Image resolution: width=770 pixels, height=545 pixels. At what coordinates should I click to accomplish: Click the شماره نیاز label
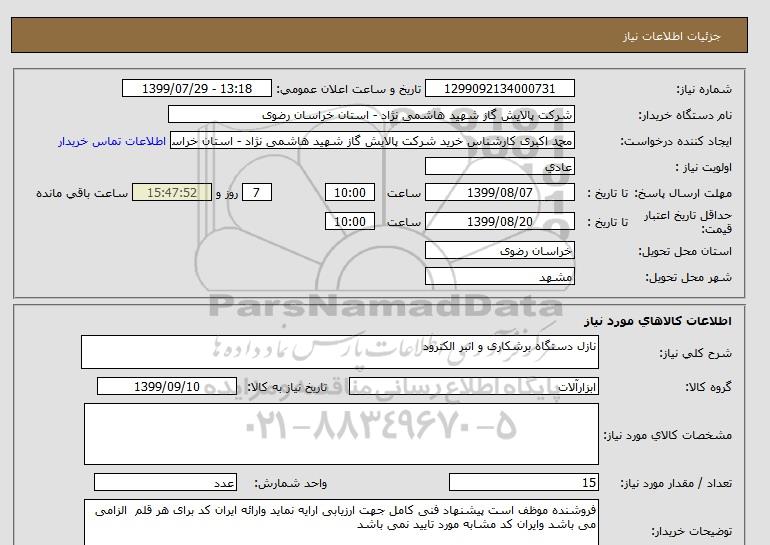point(704,89)
